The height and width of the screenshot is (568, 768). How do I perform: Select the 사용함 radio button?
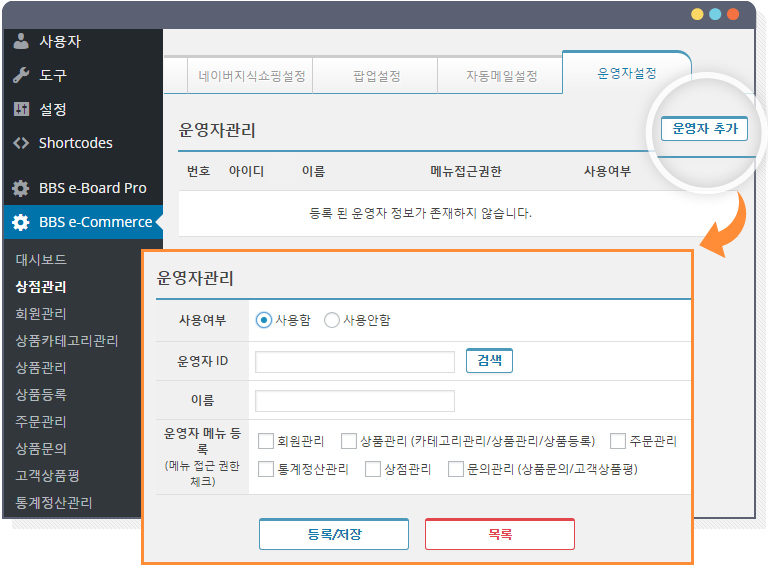point(264,320)
